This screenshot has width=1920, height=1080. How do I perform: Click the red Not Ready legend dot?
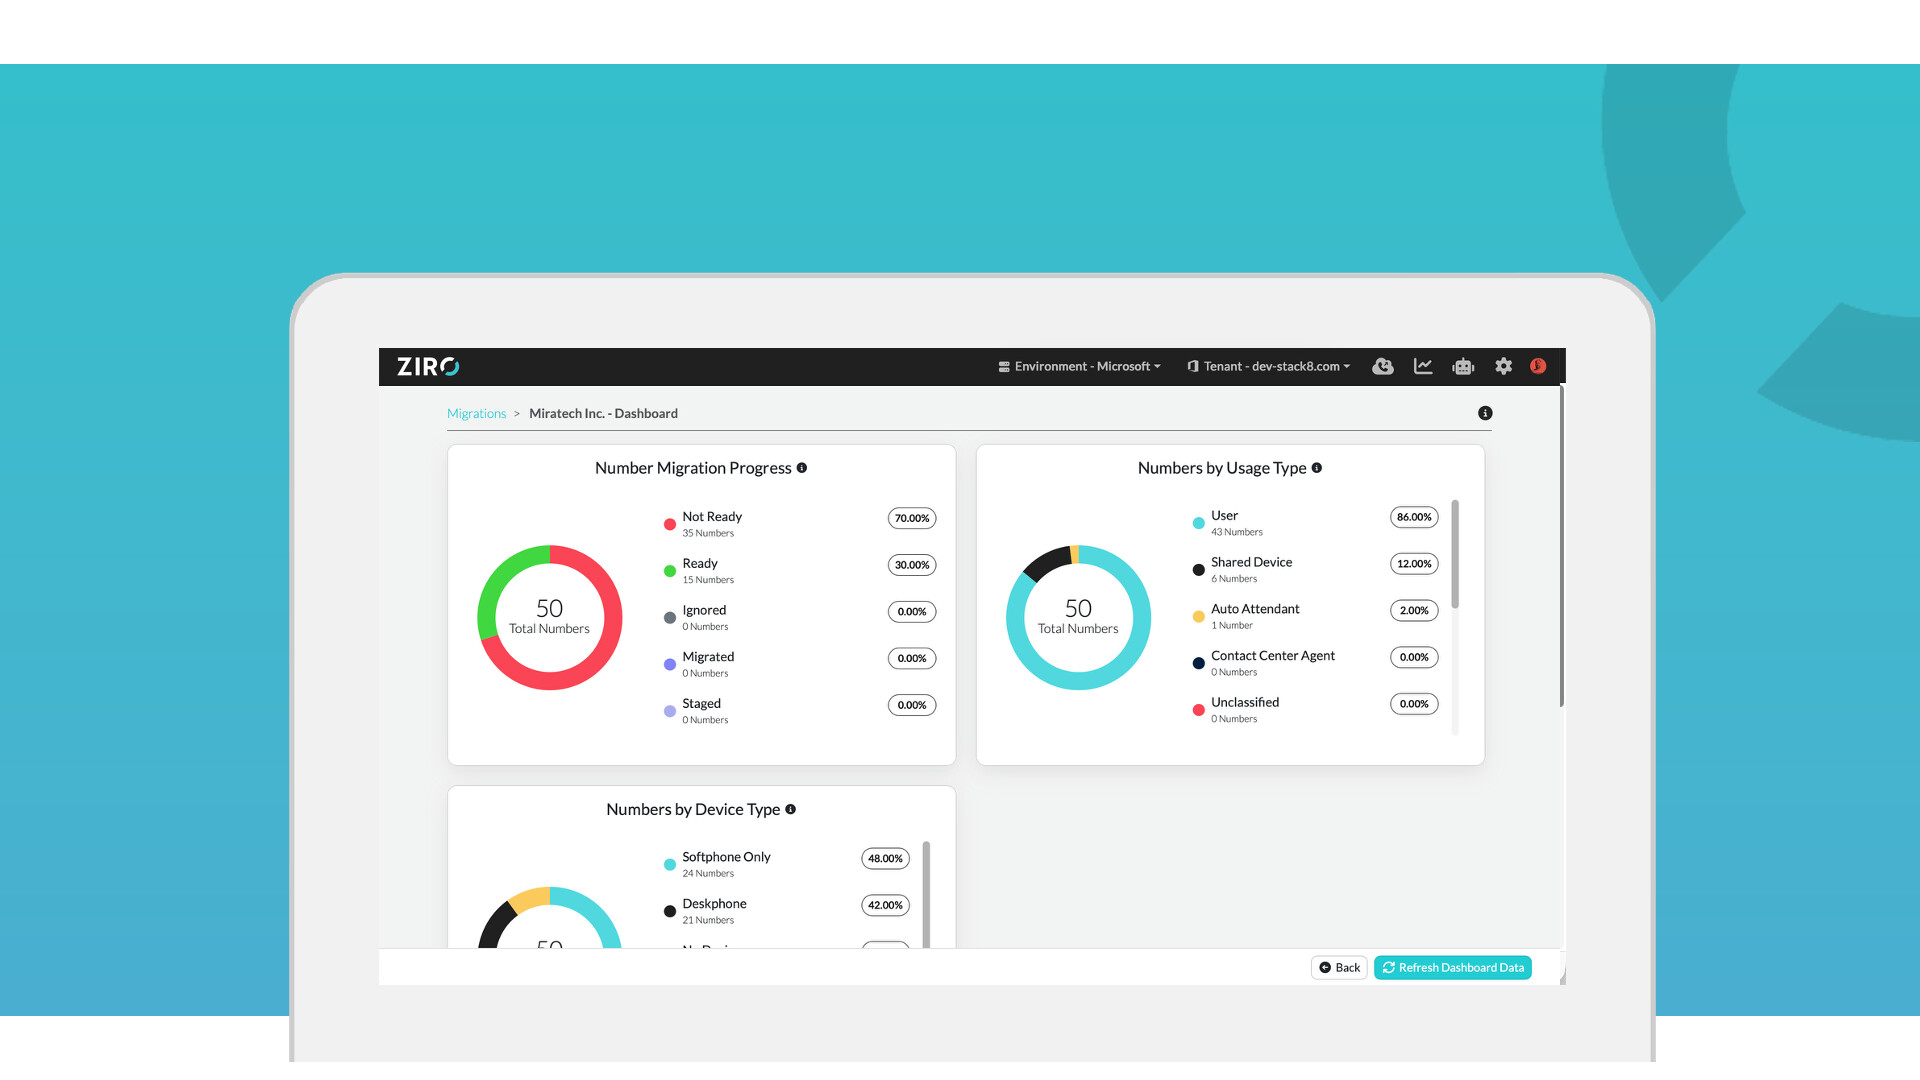tap(670, 524)
